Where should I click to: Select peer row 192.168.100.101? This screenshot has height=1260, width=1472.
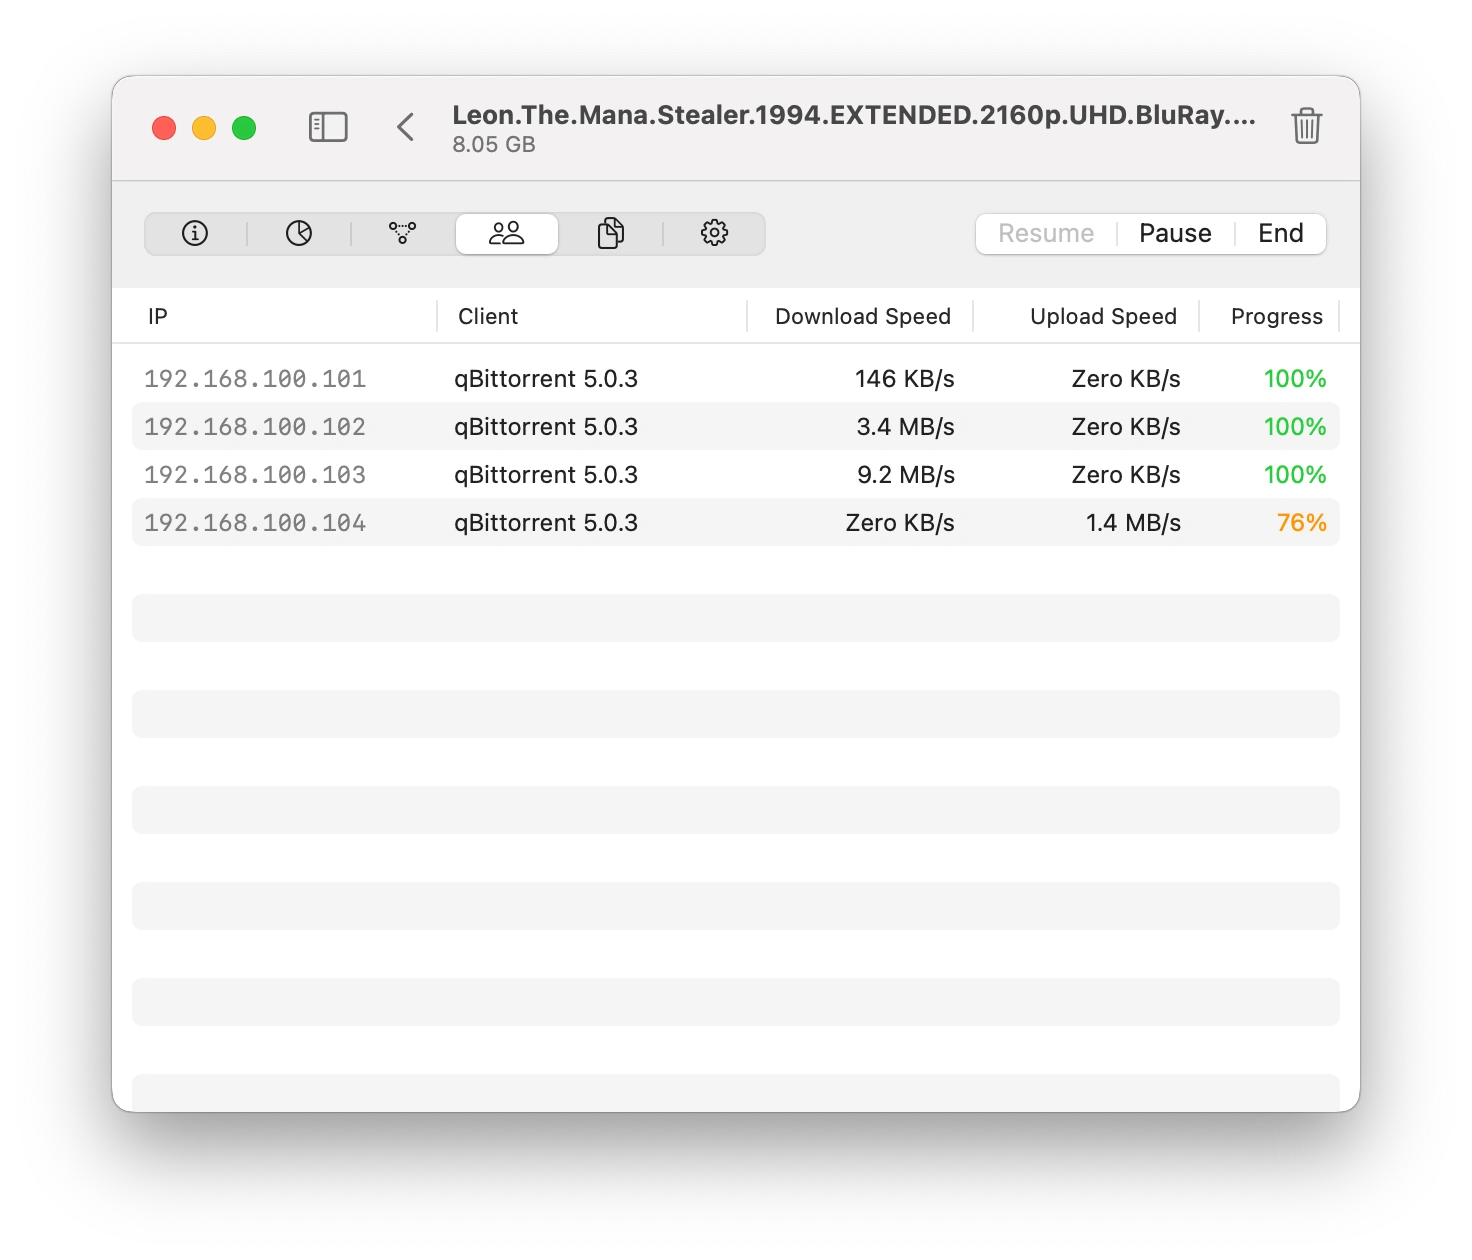tap(255, 379)
